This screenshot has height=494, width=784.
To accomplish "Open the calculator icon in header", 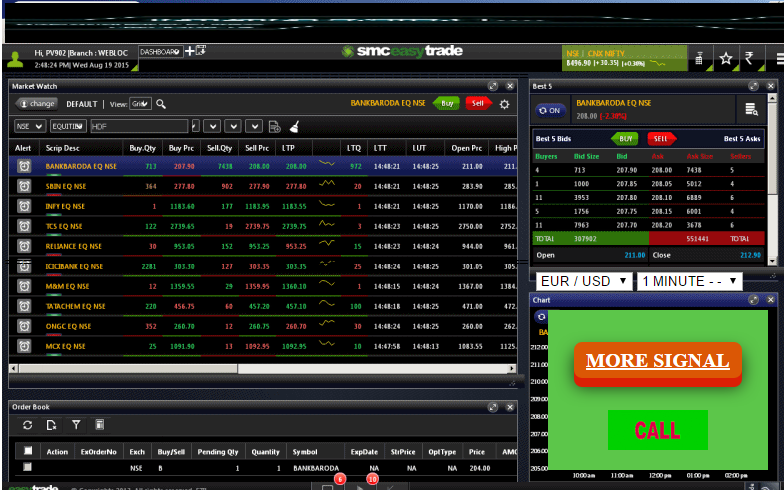I will coord(699,58).
